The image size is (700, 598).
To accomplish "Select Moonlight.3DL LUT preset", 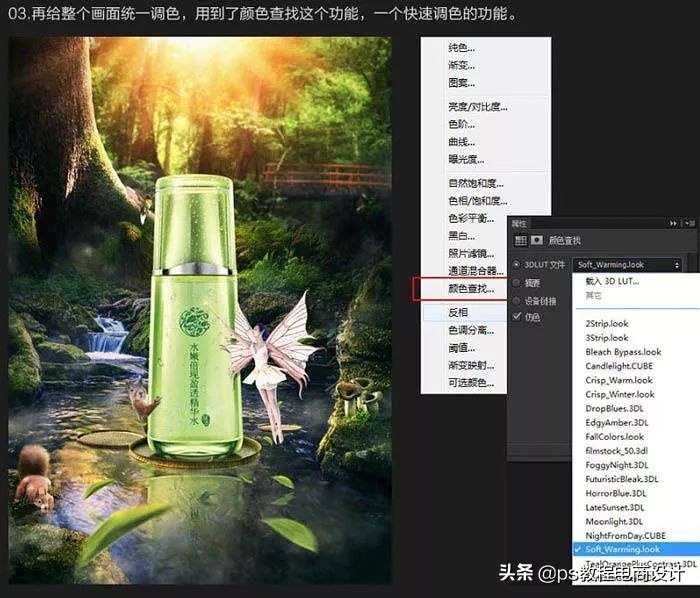I will tap(614, 522).
